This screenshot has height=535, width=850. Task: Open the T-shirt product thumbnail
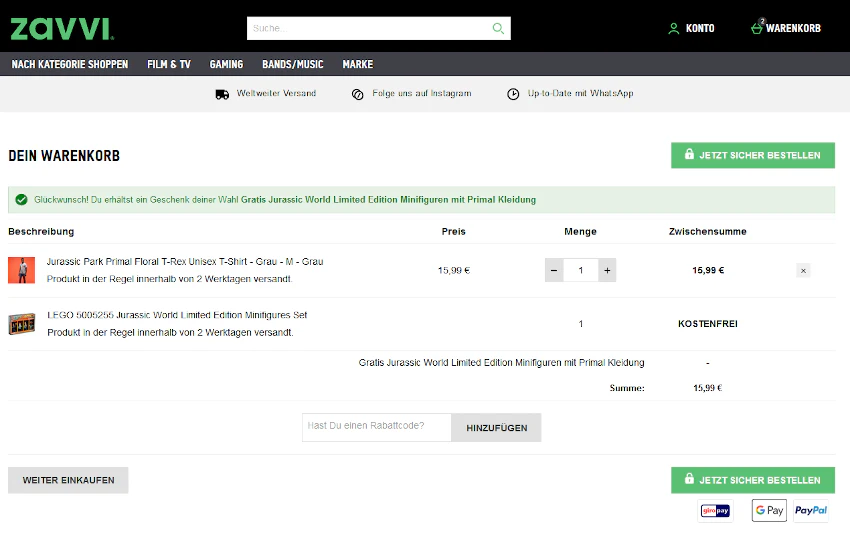[x=22, y=270]
